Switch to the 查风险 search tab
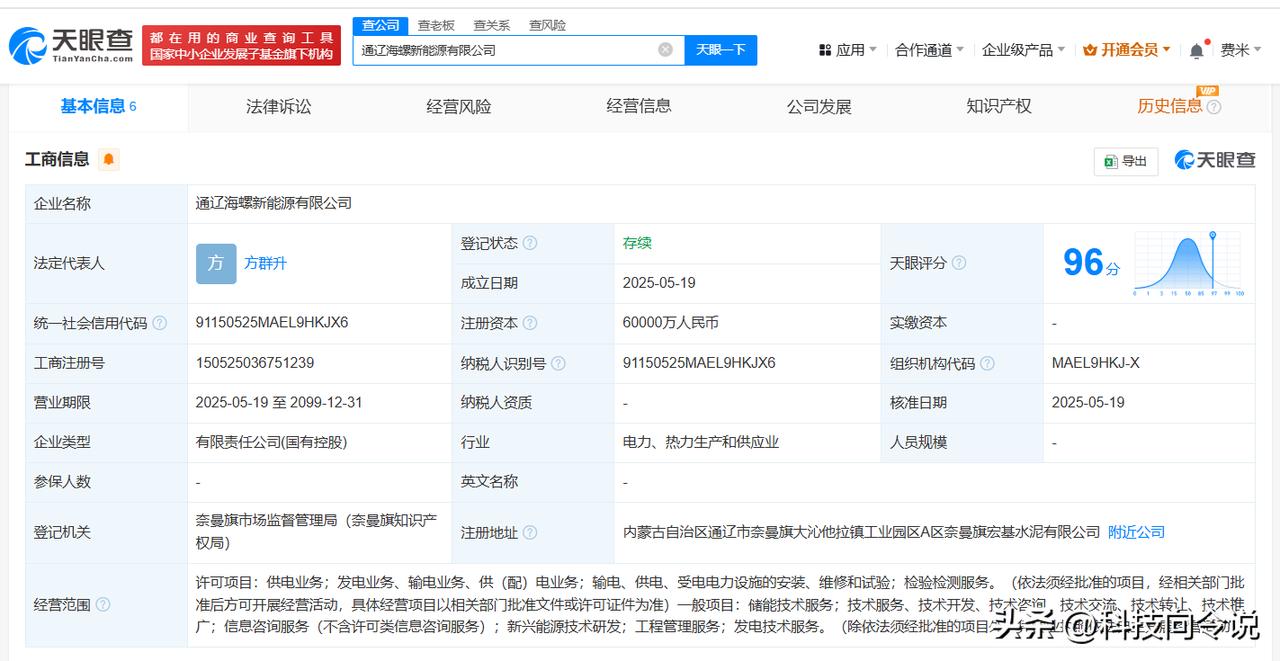1280x661 pixels. tap(547, 25)
